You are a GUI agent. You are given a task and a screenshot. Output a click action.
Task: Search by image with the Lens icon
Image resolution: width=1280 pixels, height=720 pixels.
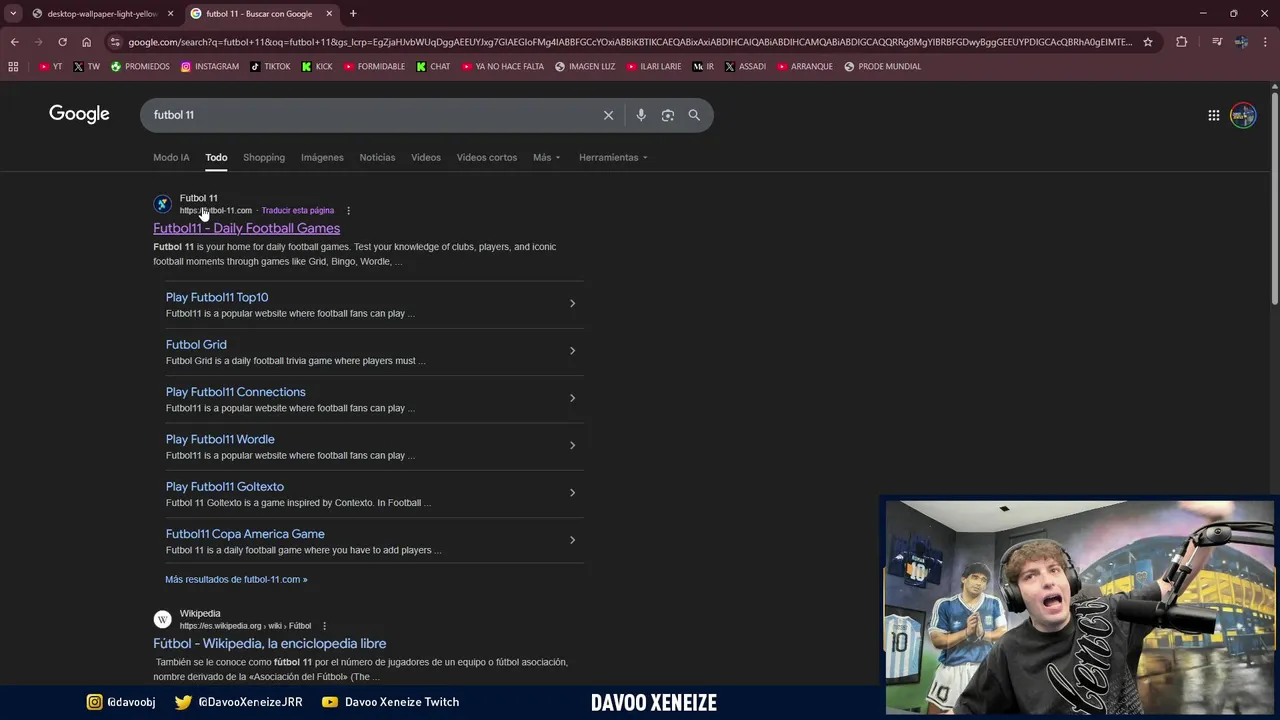coord(667,115)
